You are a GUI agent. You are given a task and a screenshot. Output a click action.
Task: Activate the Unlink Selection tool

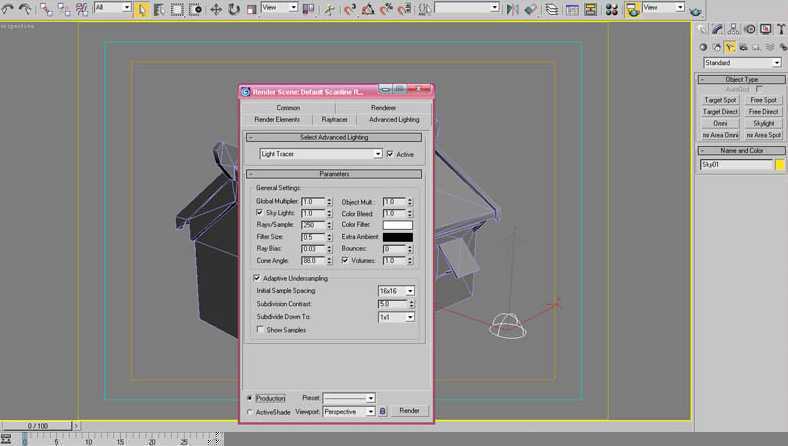64,9
